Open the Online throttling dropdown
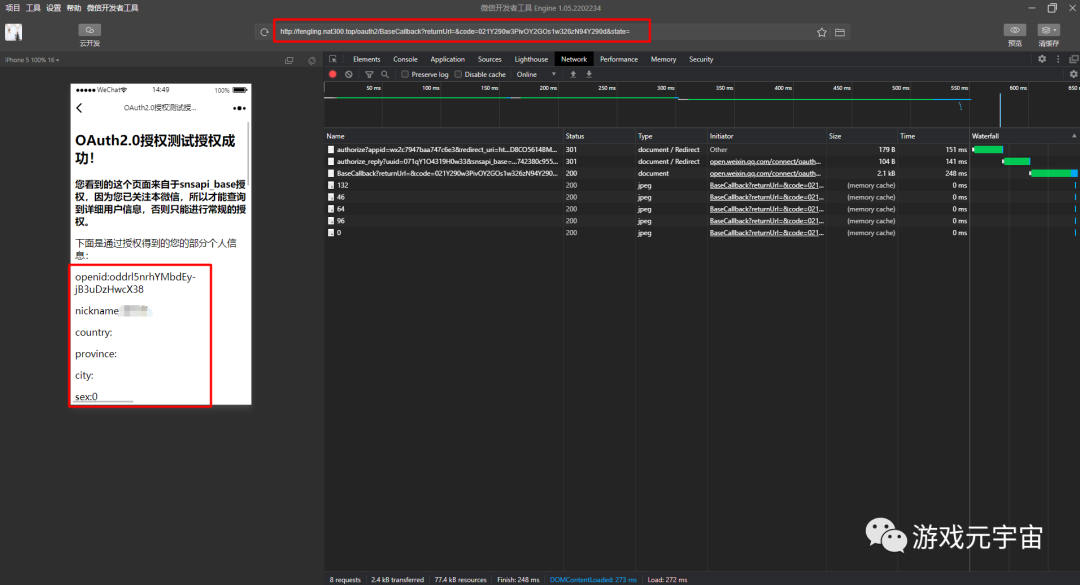The image size is (1080, 585). click(x=536, y=74)
